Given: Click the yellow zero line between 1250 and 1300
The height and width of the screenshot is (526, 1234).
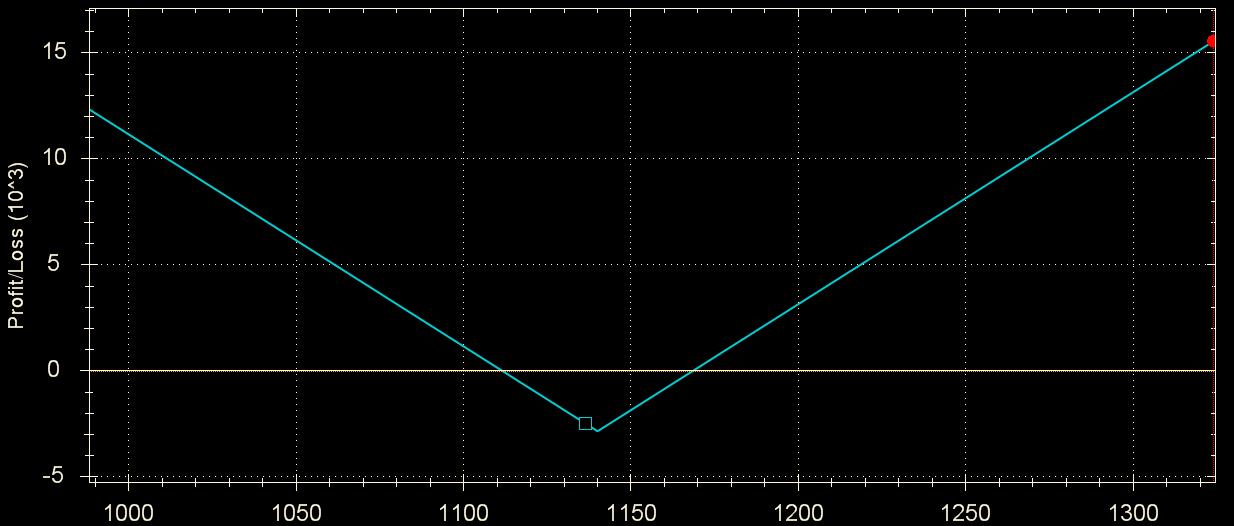Looking at the screenshot, I should 1050,370.
